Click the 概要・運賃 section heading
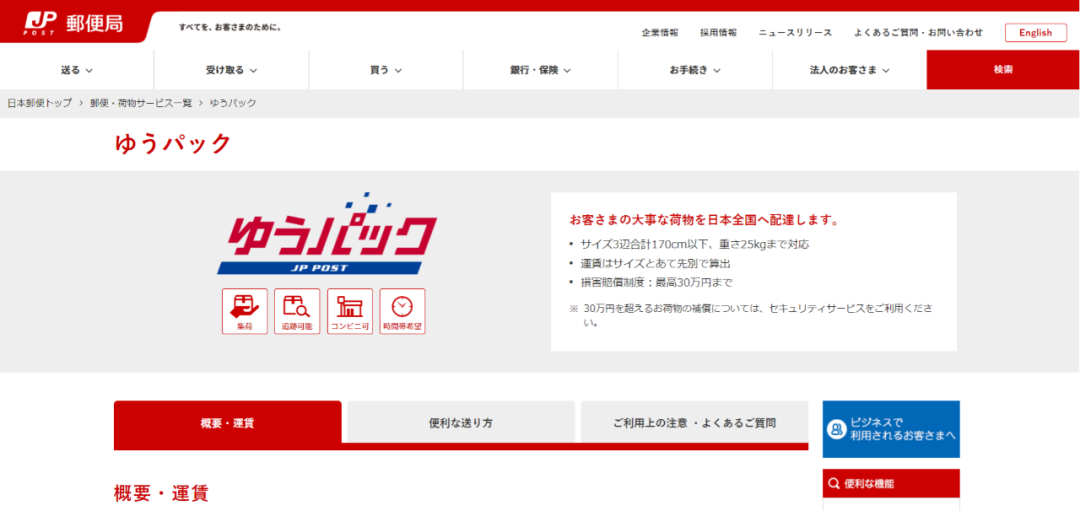This screenshot has height=511, width=1080. point(161,492)
